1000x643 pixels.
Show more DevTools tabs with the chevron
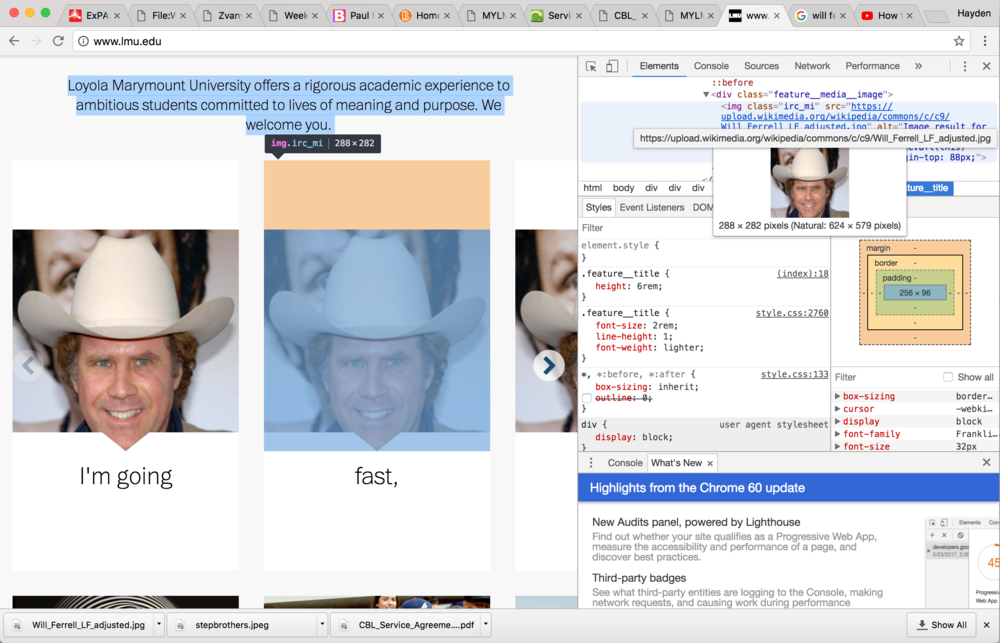(918, 66)
